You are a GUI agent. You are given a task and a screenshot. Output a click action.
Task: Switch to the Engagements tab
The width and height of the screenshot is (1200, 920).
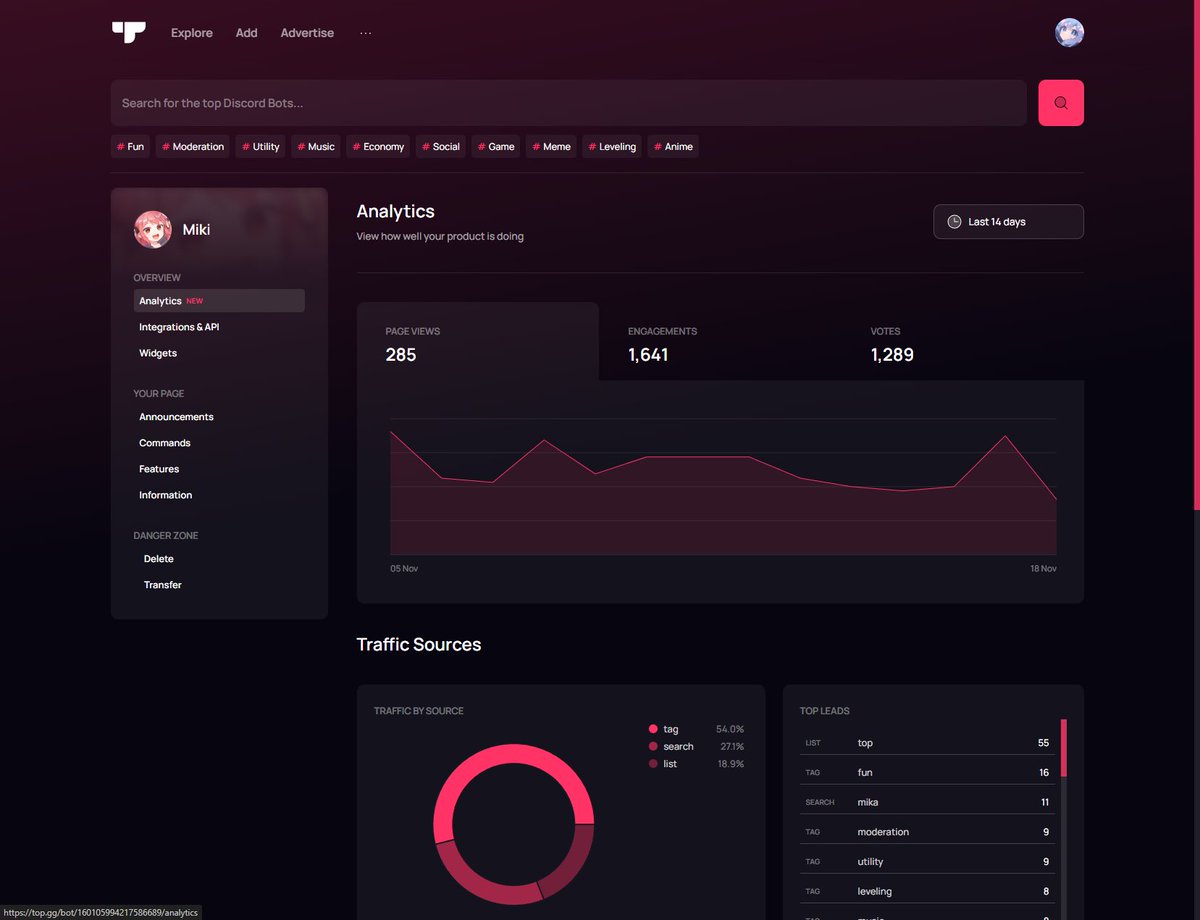coord(720,341)
